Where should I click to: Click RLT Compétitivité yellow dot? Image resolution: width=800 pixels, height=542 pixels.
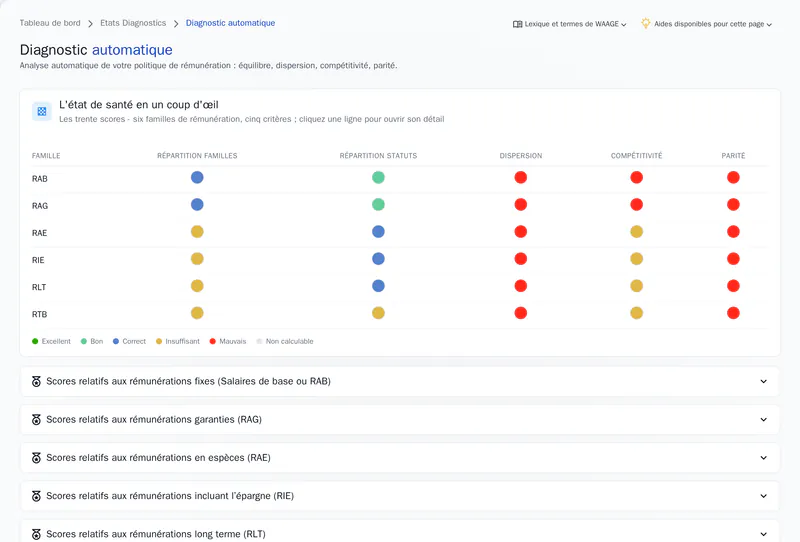[x=636, y=286]
